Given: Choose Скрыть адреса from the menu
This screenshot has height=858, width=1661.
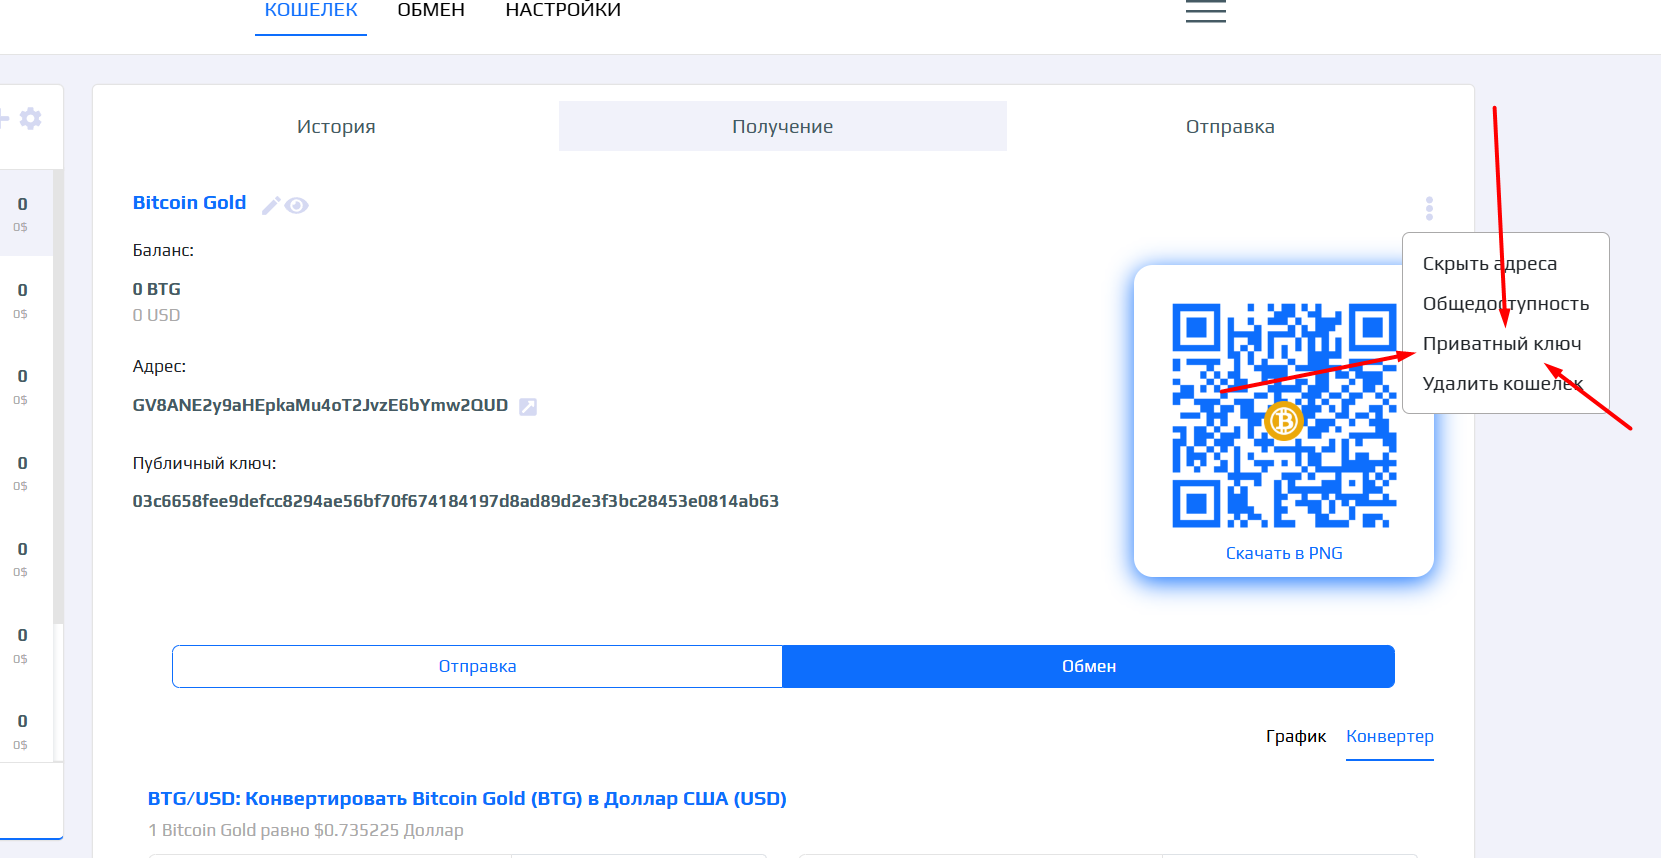Looking at the screenshot, I should pos(1489,264).
